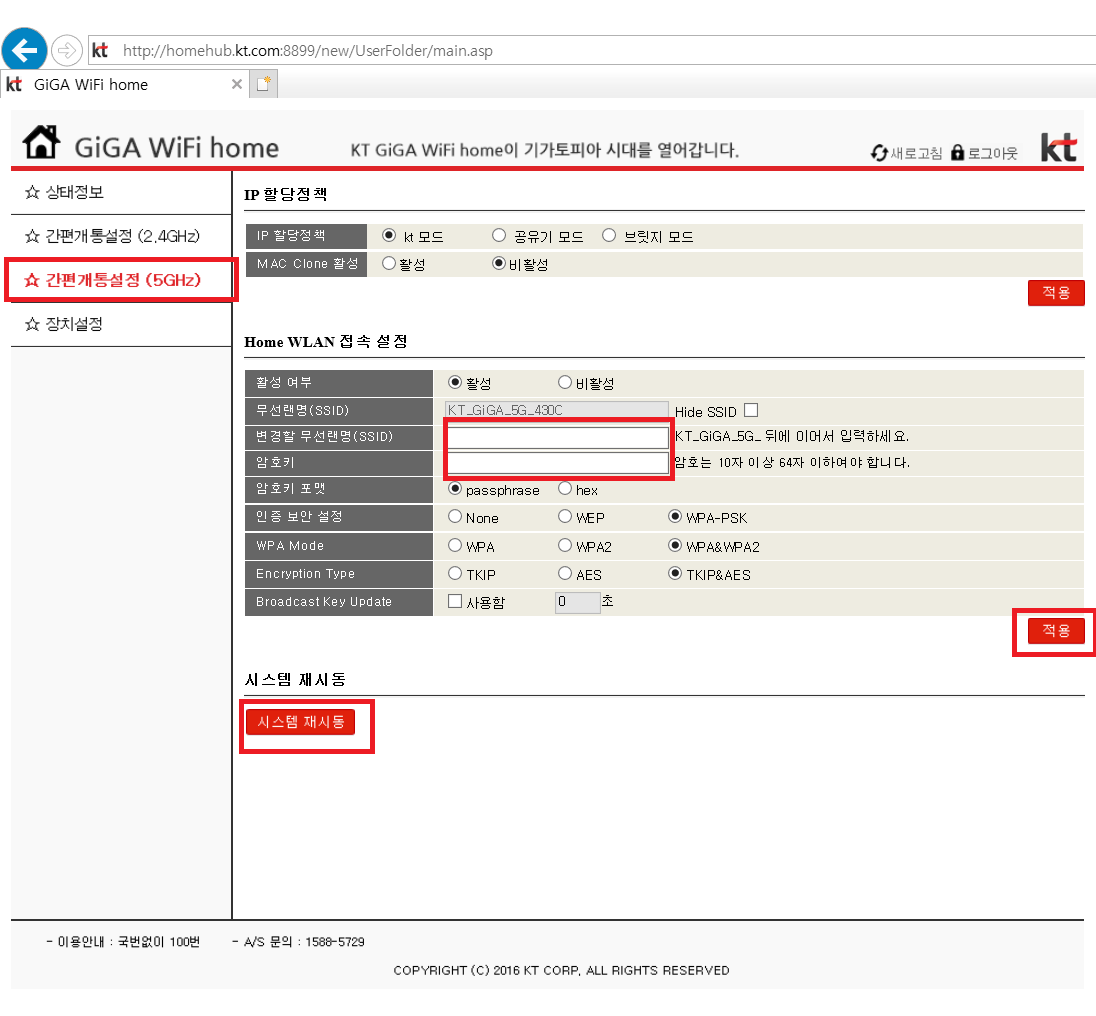The height and width of the screenshot is (1016, 1096).
Task: Click the 로그아웃 lock icon
Action: 958,152
